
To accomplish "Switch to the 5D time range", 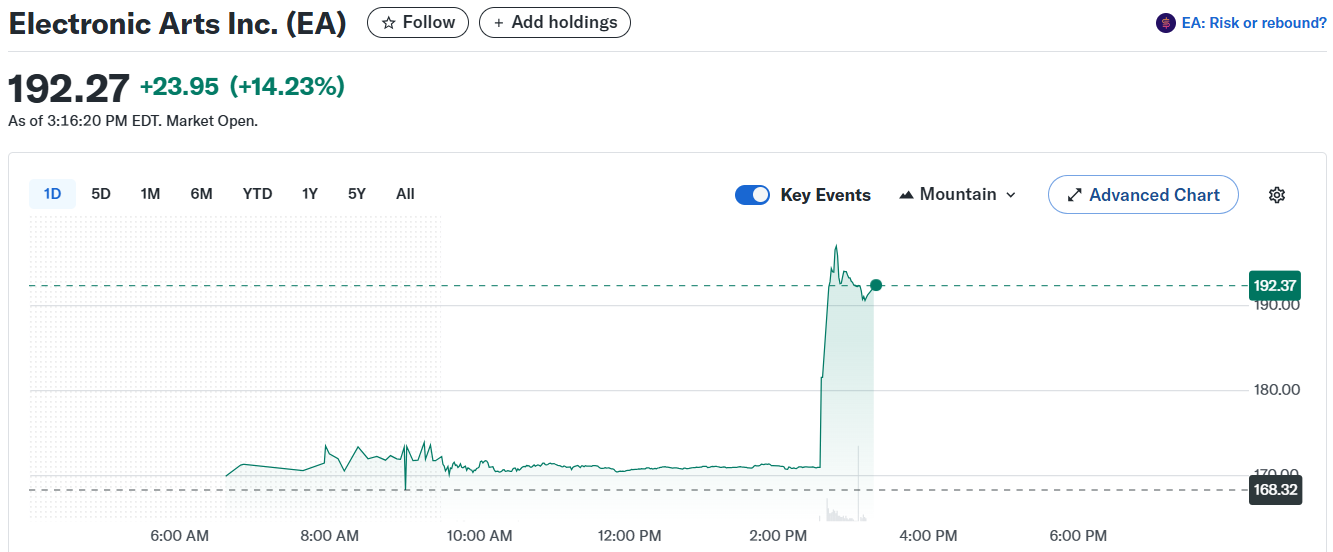I will pyautogui.click(x=101, y=194).
